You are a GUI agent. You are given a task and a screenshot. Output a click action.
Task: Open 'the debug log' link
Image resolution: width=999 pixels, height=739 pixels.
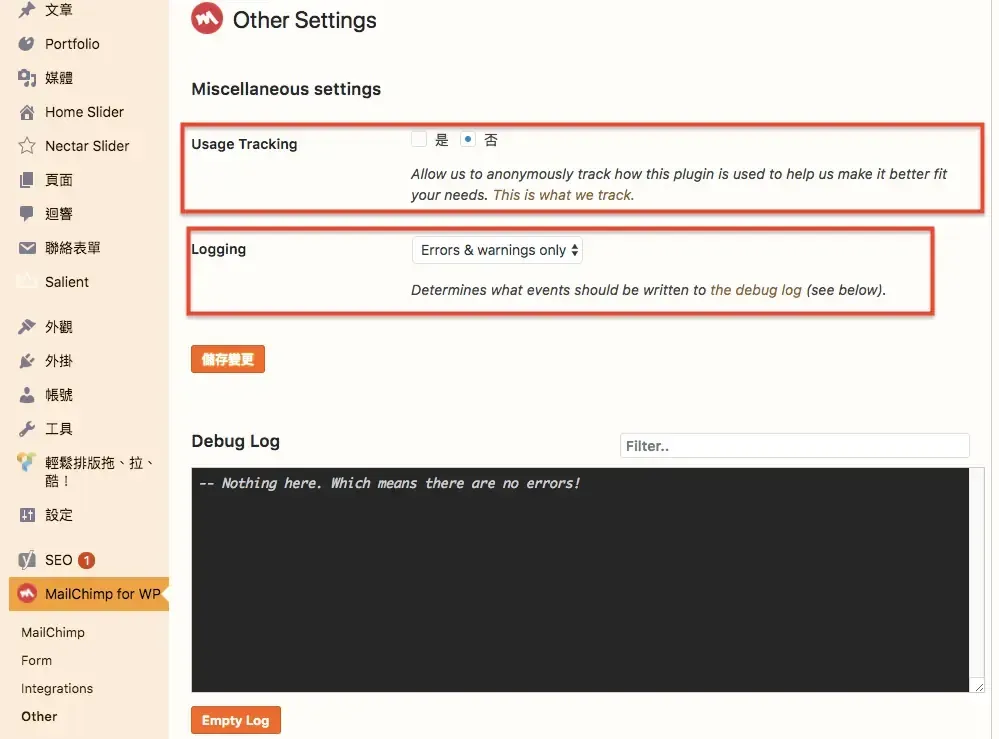click(x=756, y=290)
